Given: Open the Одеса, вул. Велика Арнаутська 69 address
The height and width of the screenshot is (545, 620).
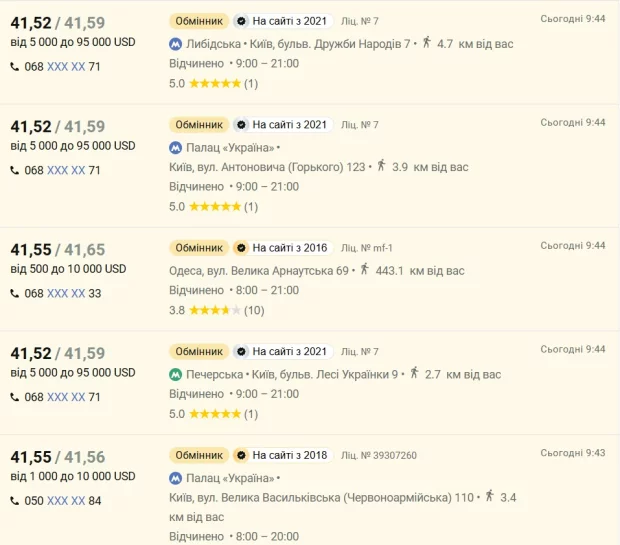Looking at the screenshot, I should (259, 270).
